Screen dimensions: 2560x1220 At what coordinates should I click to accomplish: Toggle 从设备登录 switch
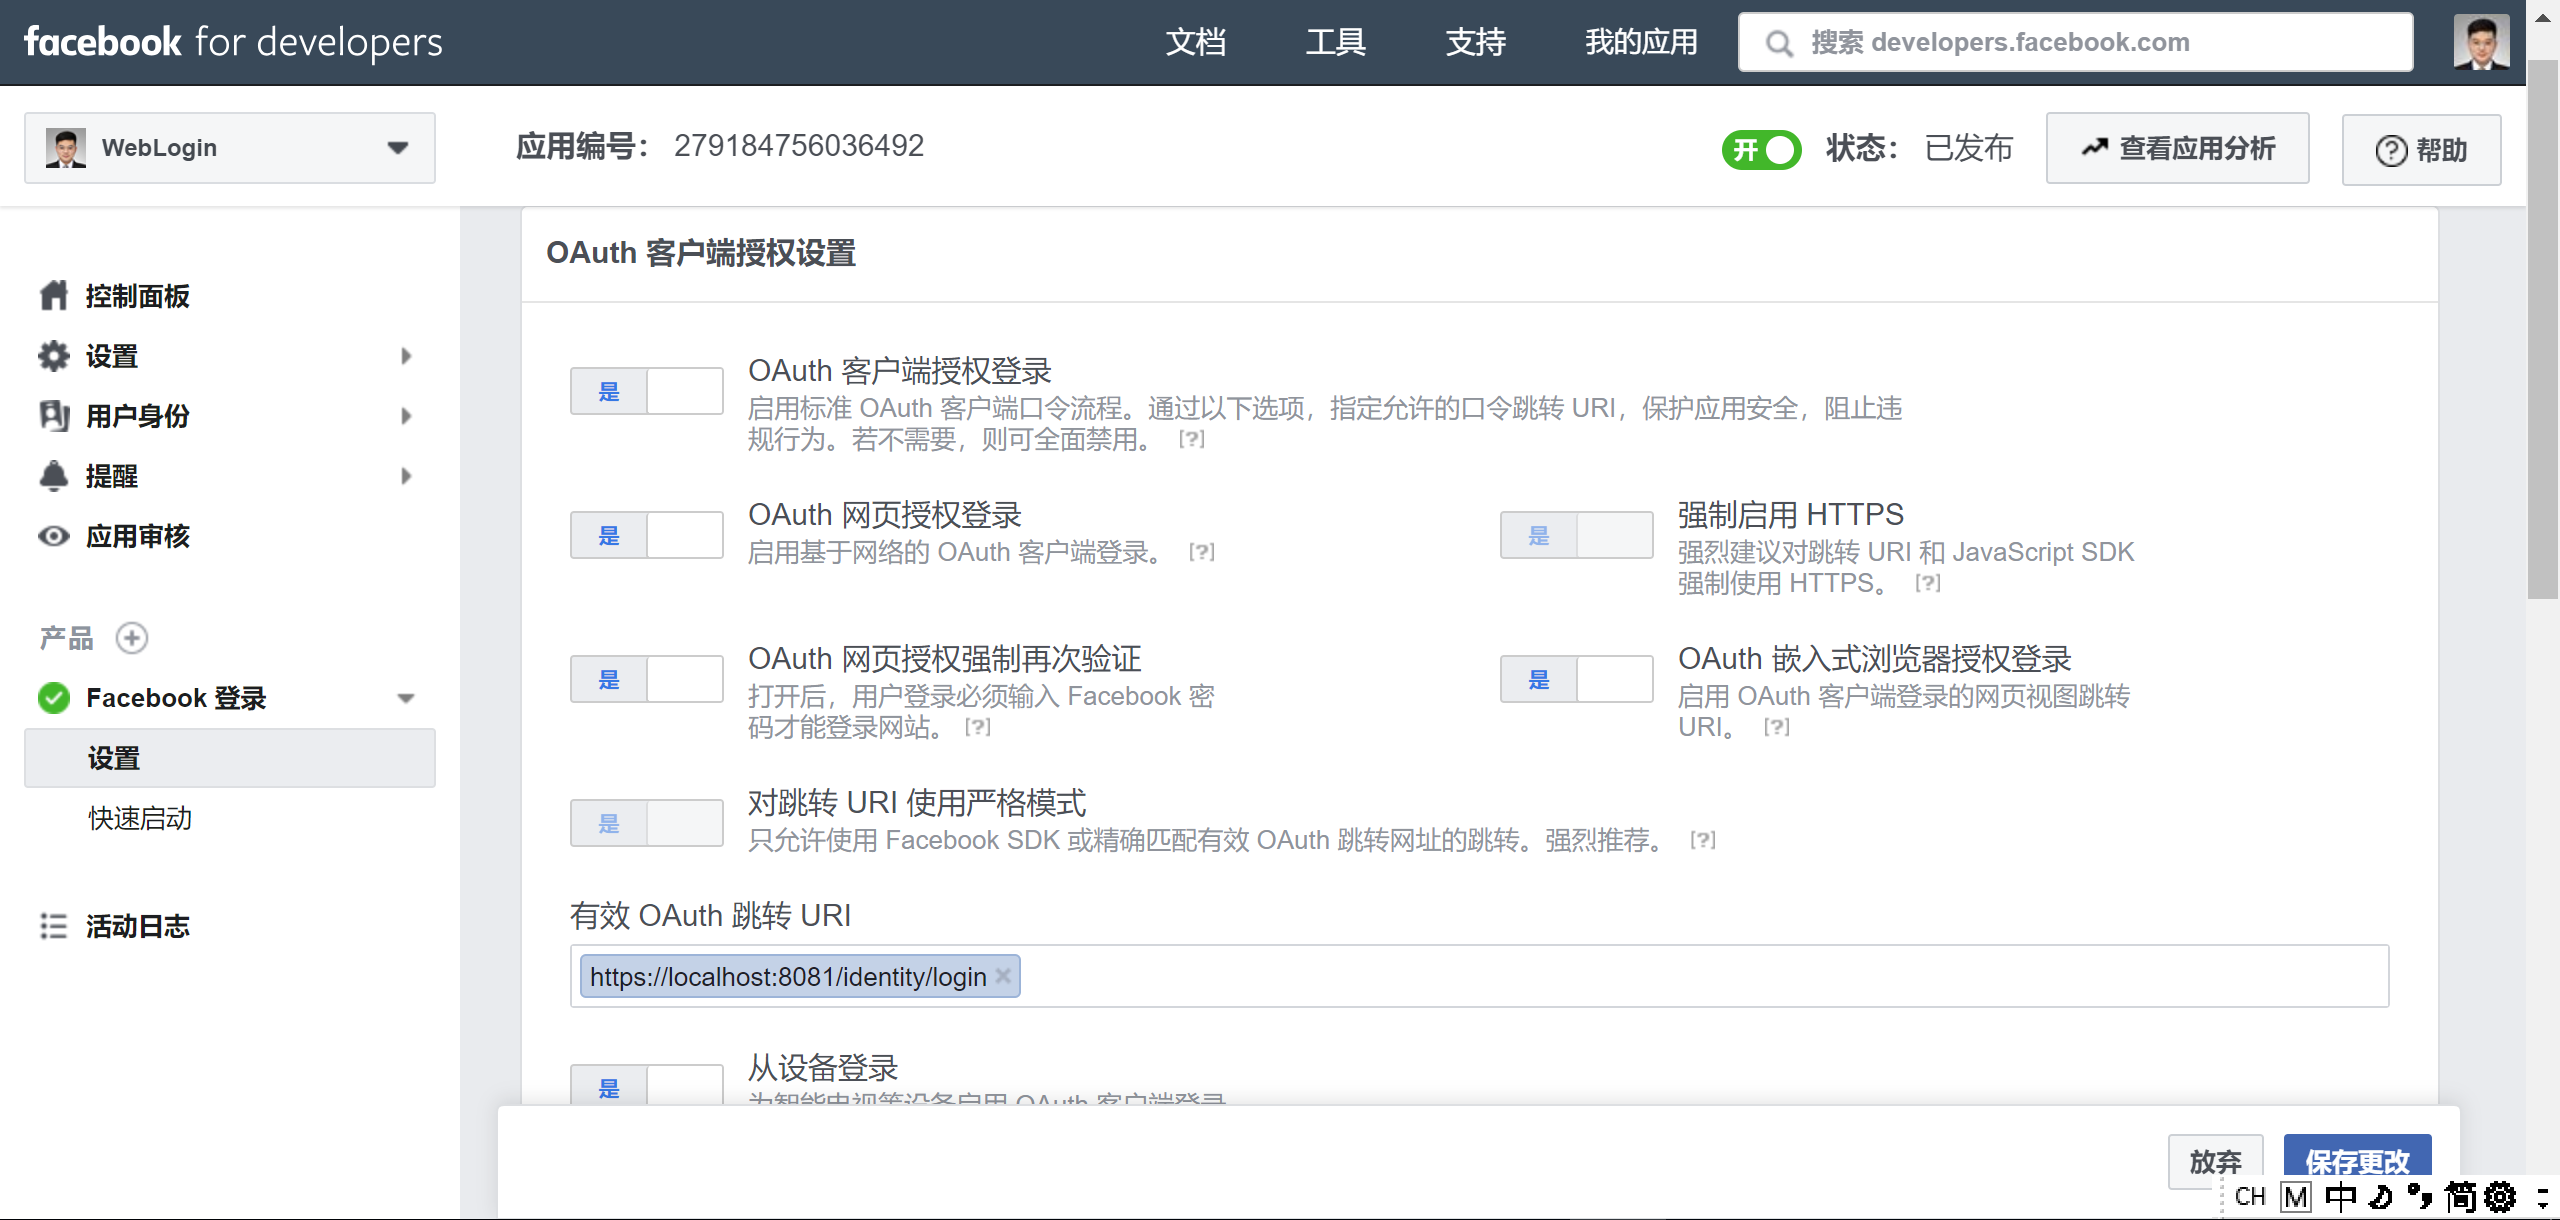coord(647,1085)
